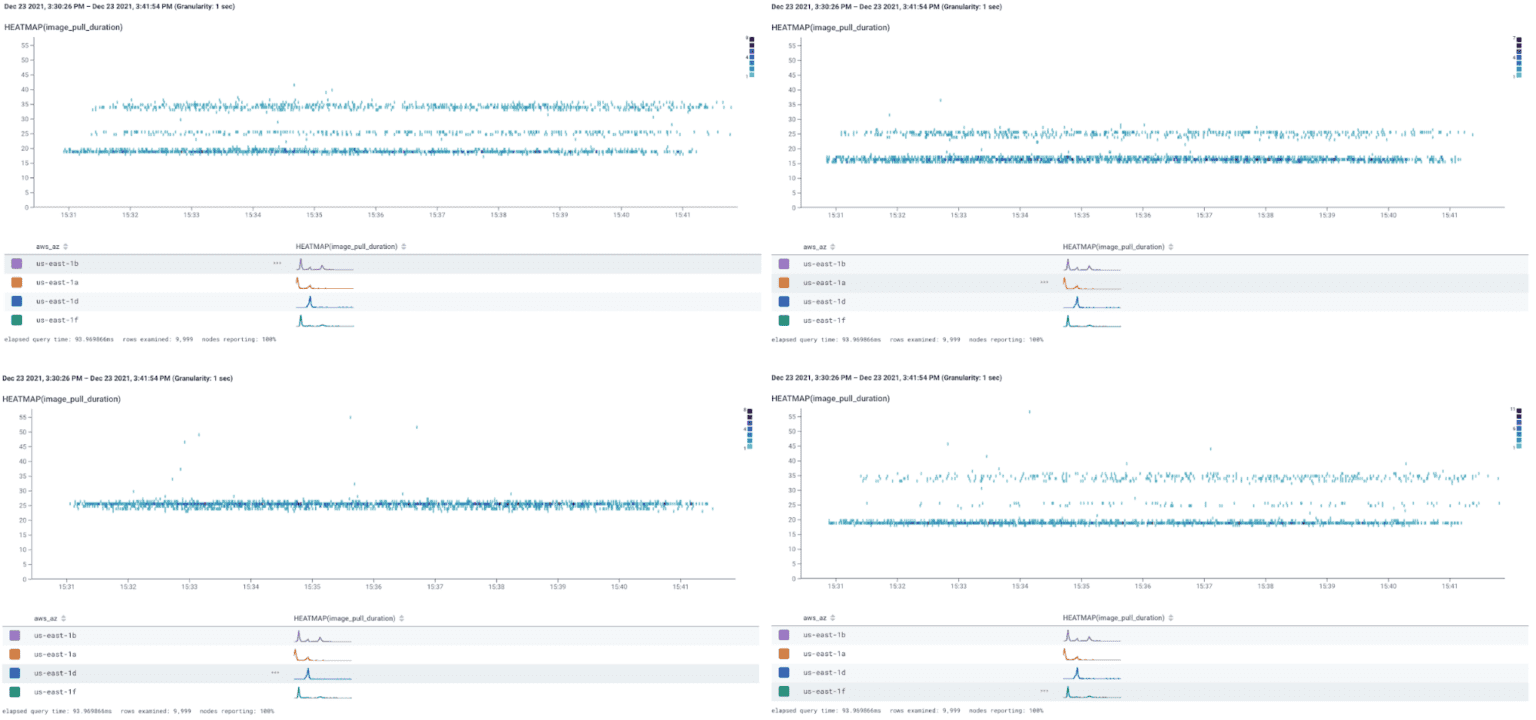Open the ellipsis menu on us-east-1d in bottom-left panel

tap(275, 673)
